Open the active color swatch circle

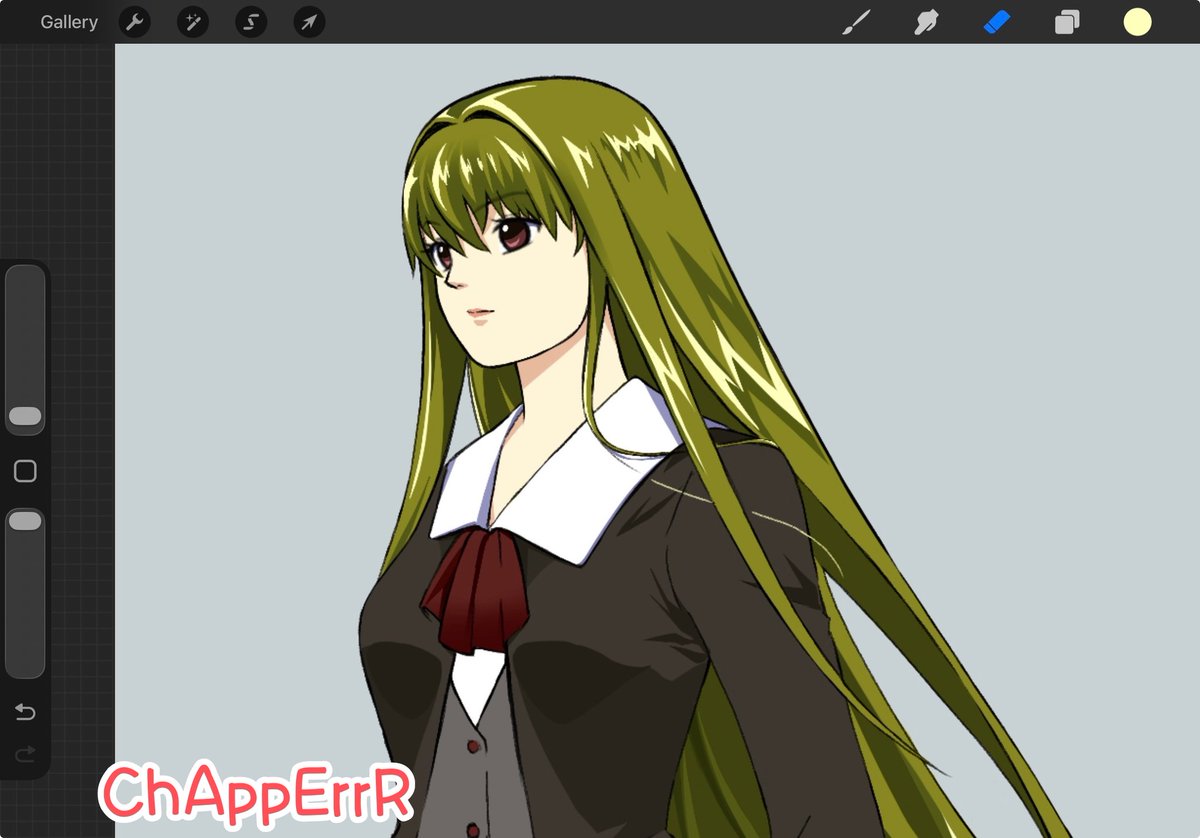coord(1137,22)
